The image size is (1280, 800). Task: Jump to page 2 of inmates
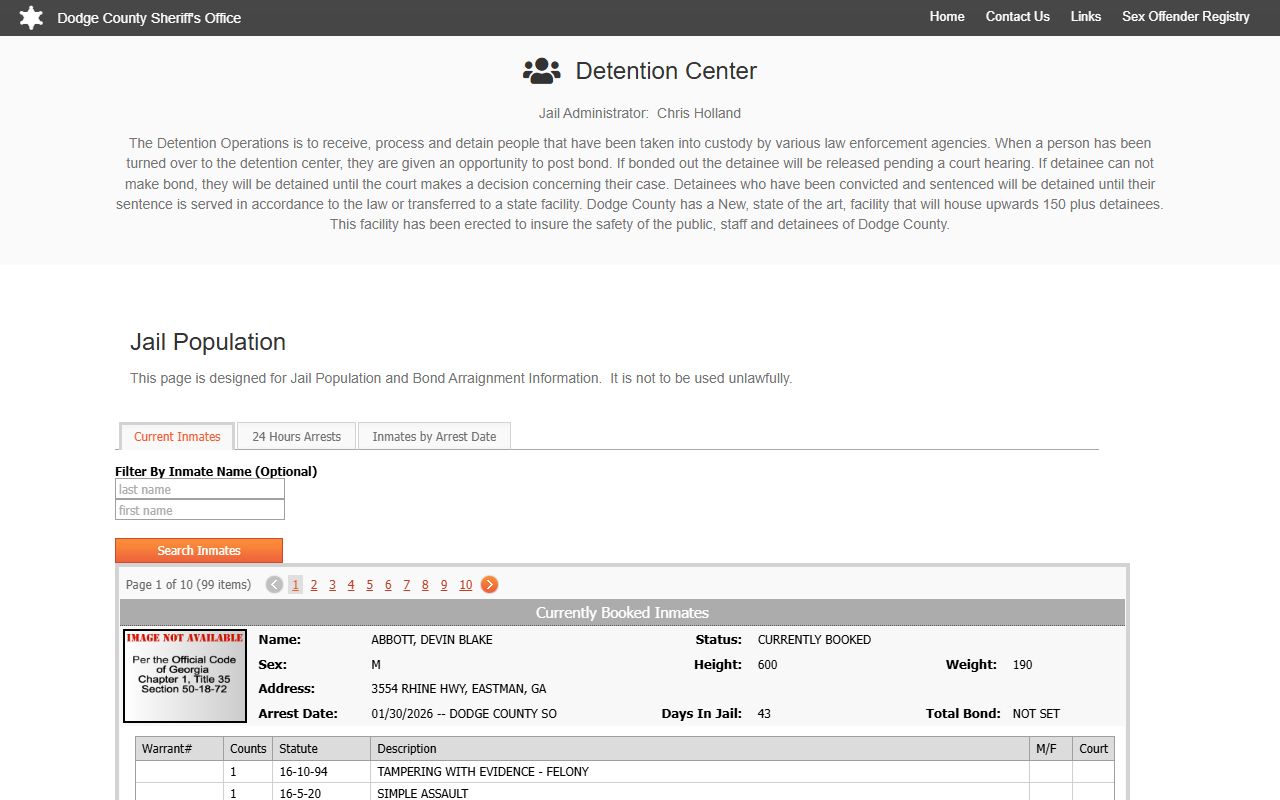(x=314, y=585)
